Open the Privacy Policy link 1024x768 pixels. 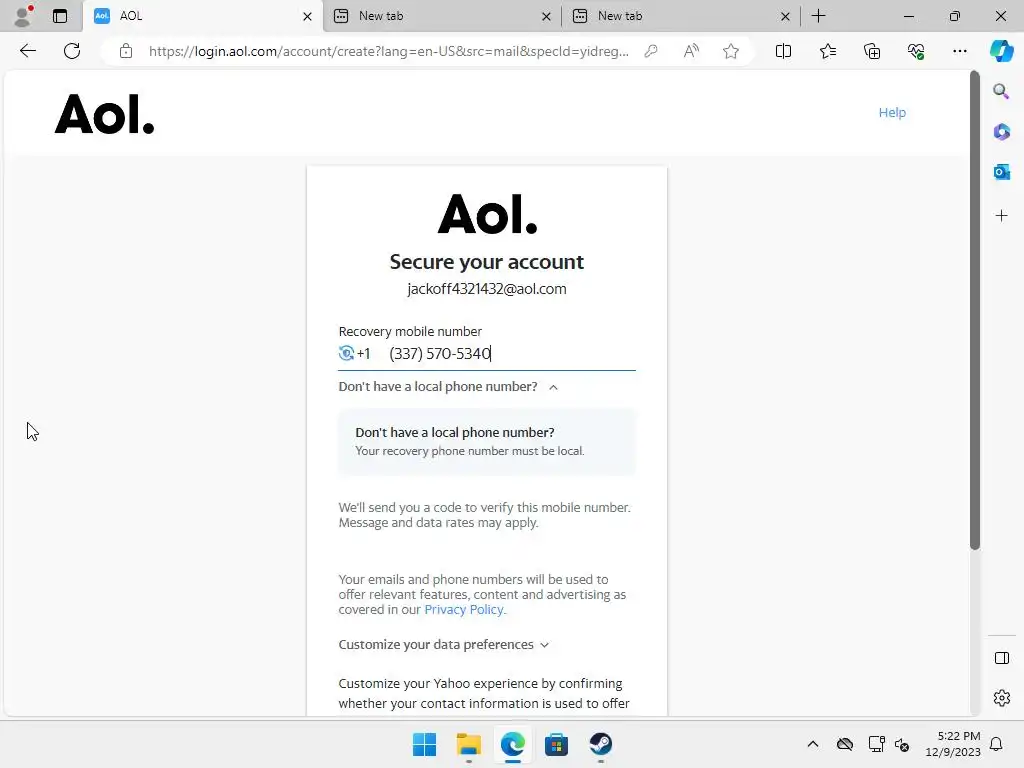coord(464,609)
